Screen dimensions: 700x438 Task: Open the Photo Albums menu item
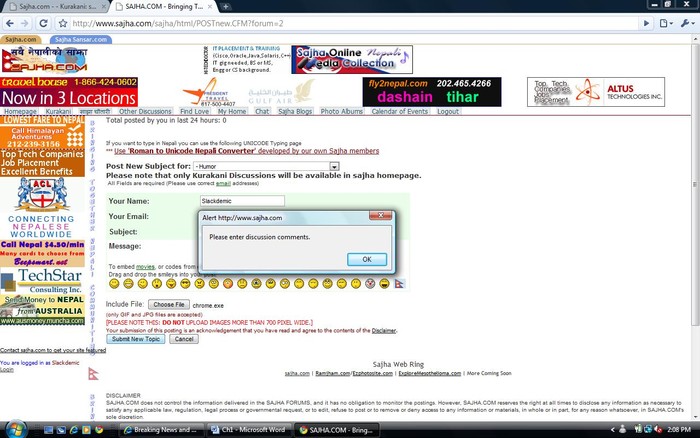click(341, 112)
